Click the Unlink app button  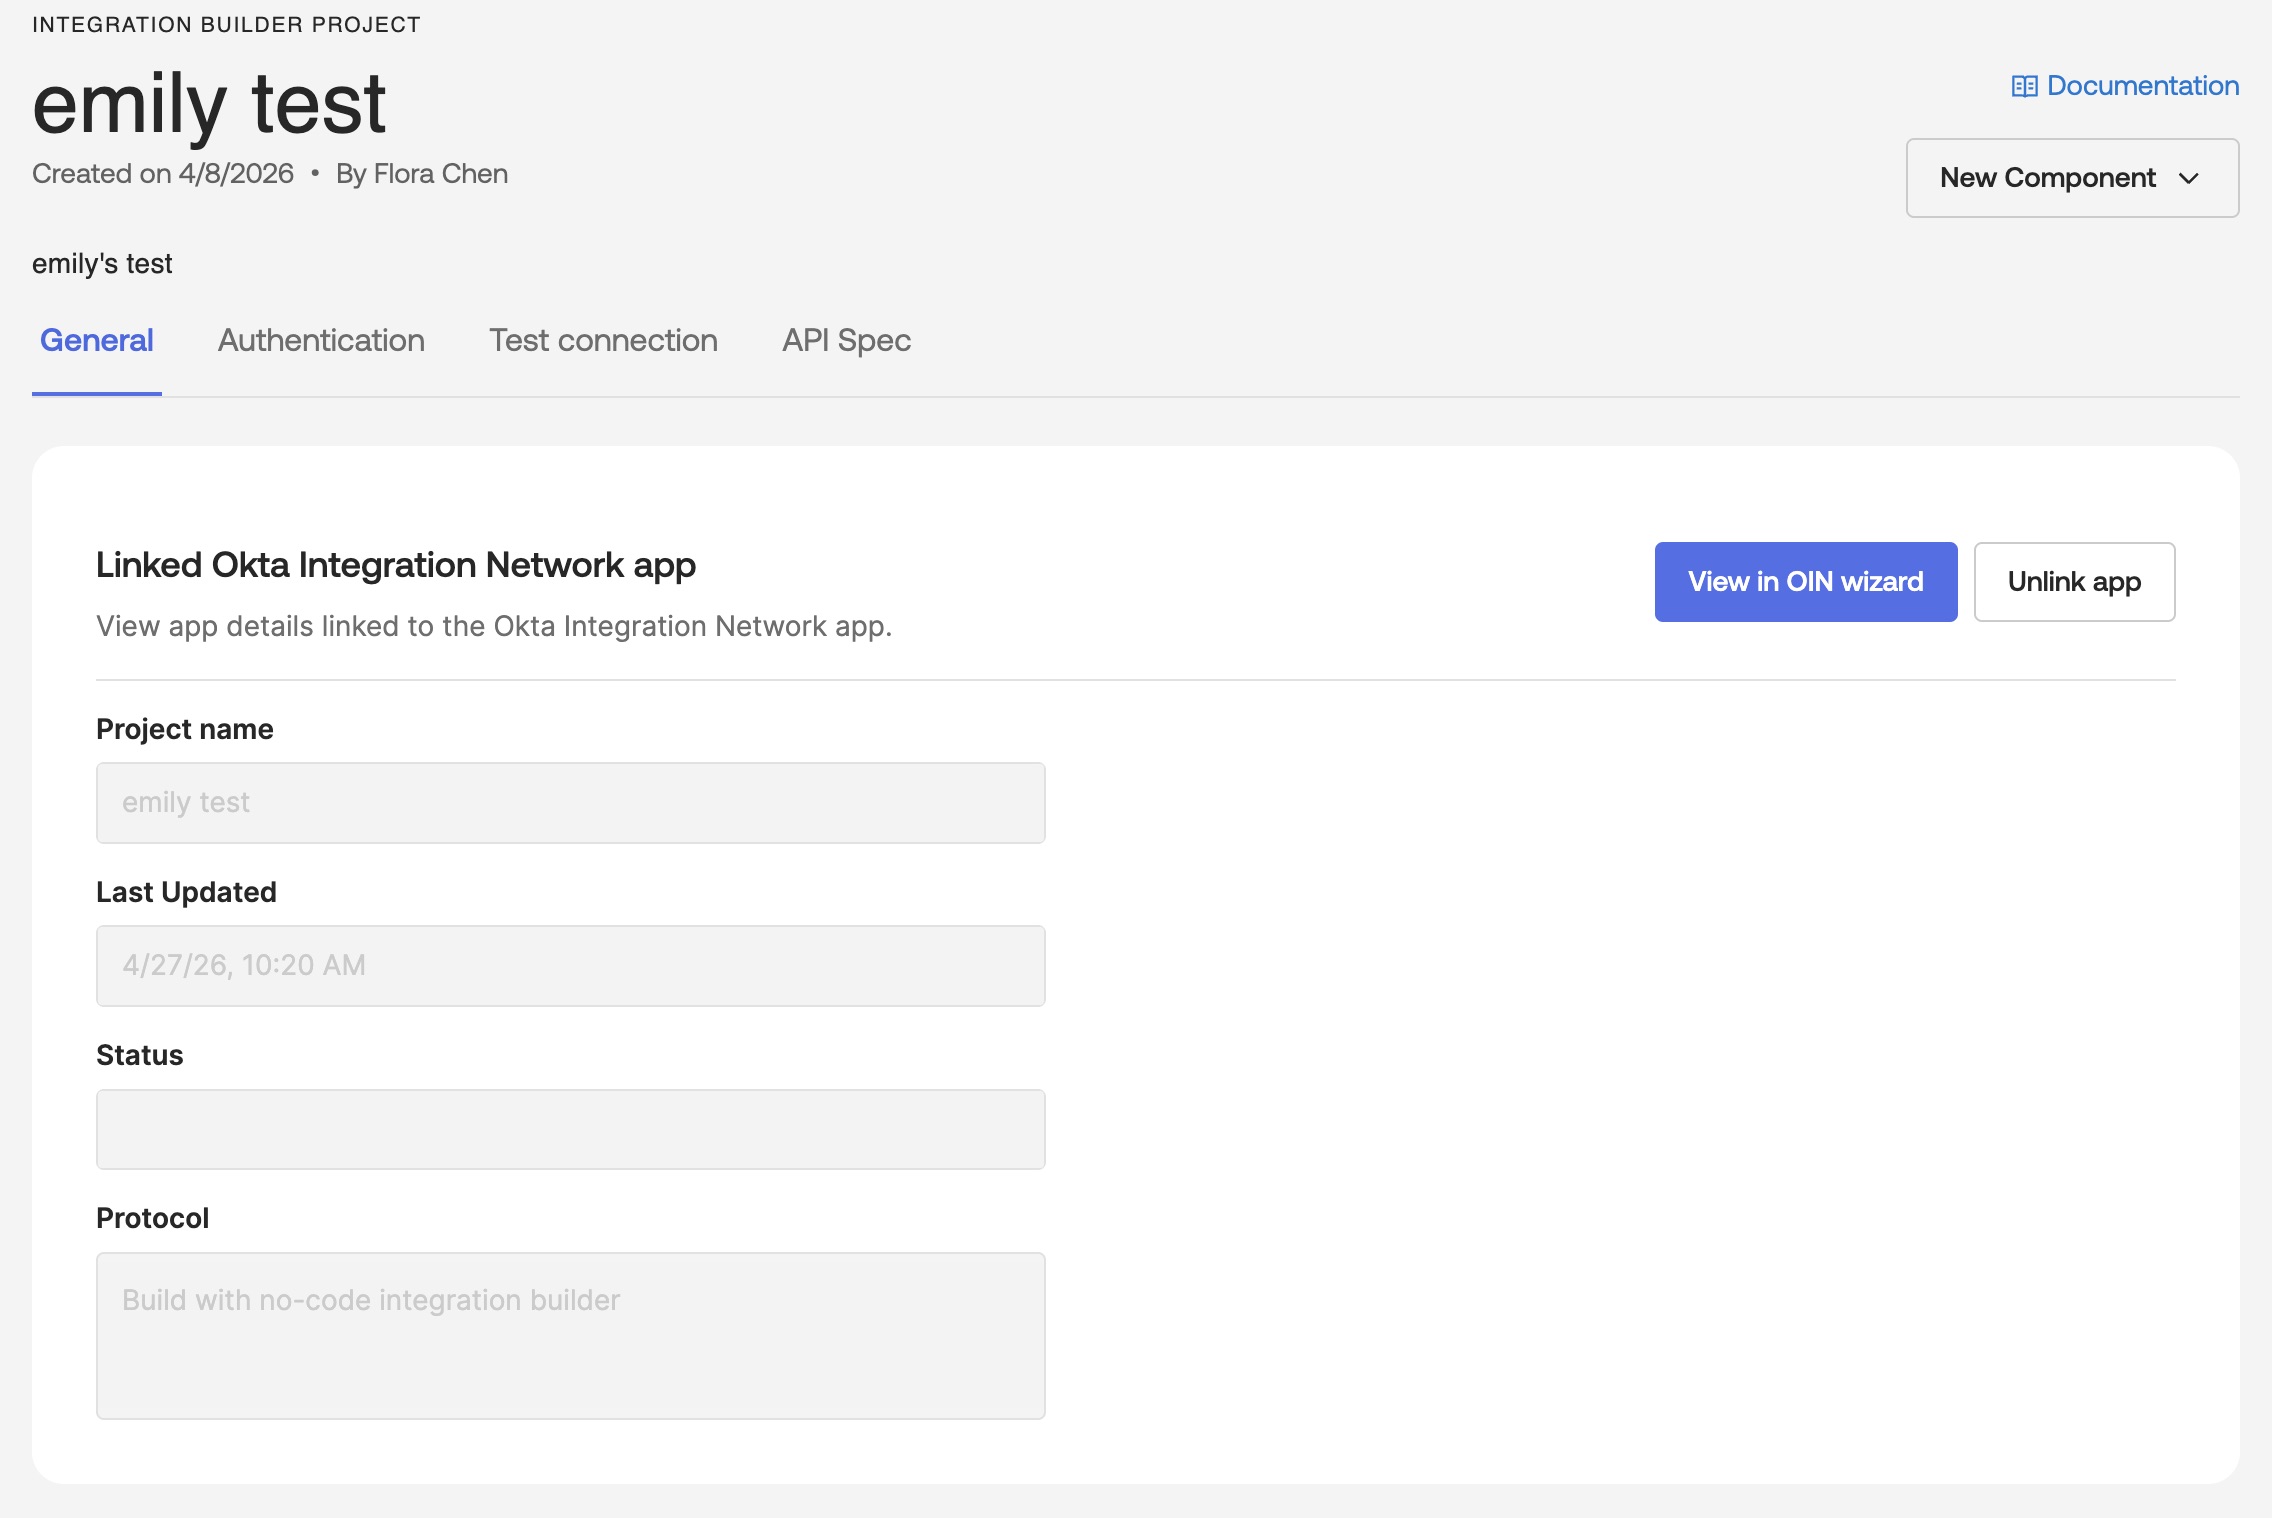tap(2074, 582)
